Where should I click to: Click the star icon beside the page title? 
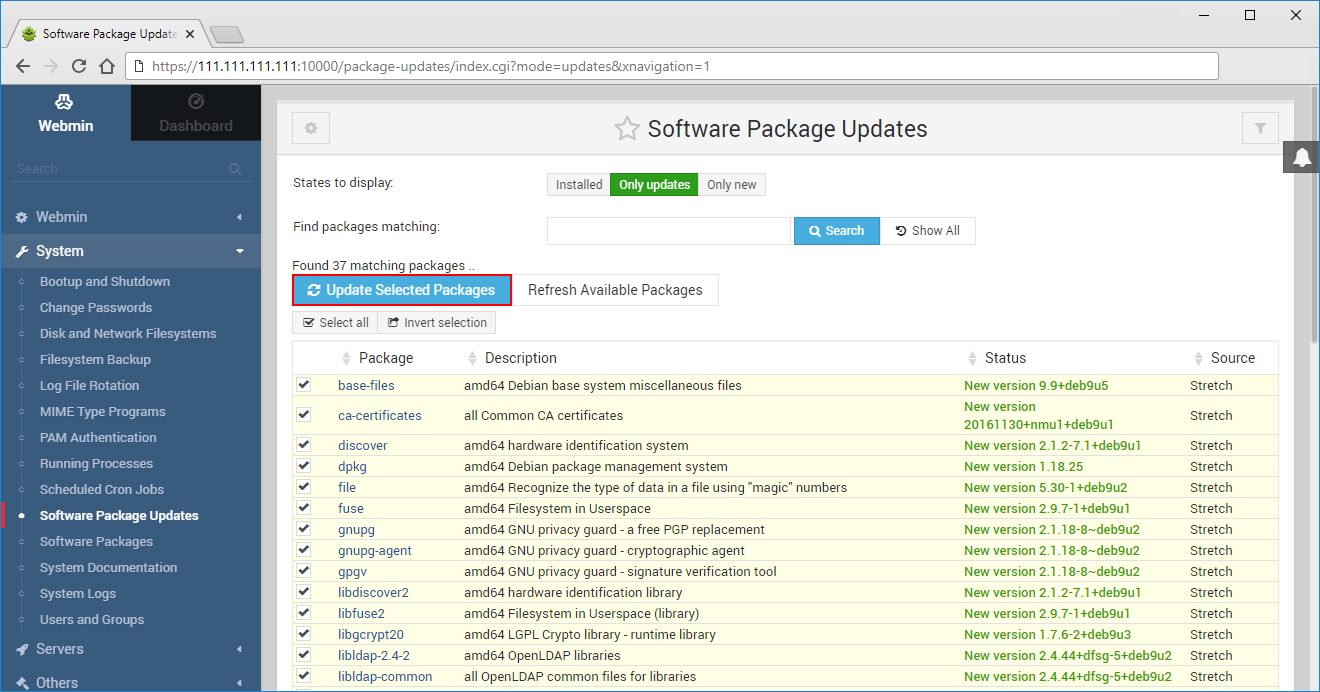pos(627,128)
